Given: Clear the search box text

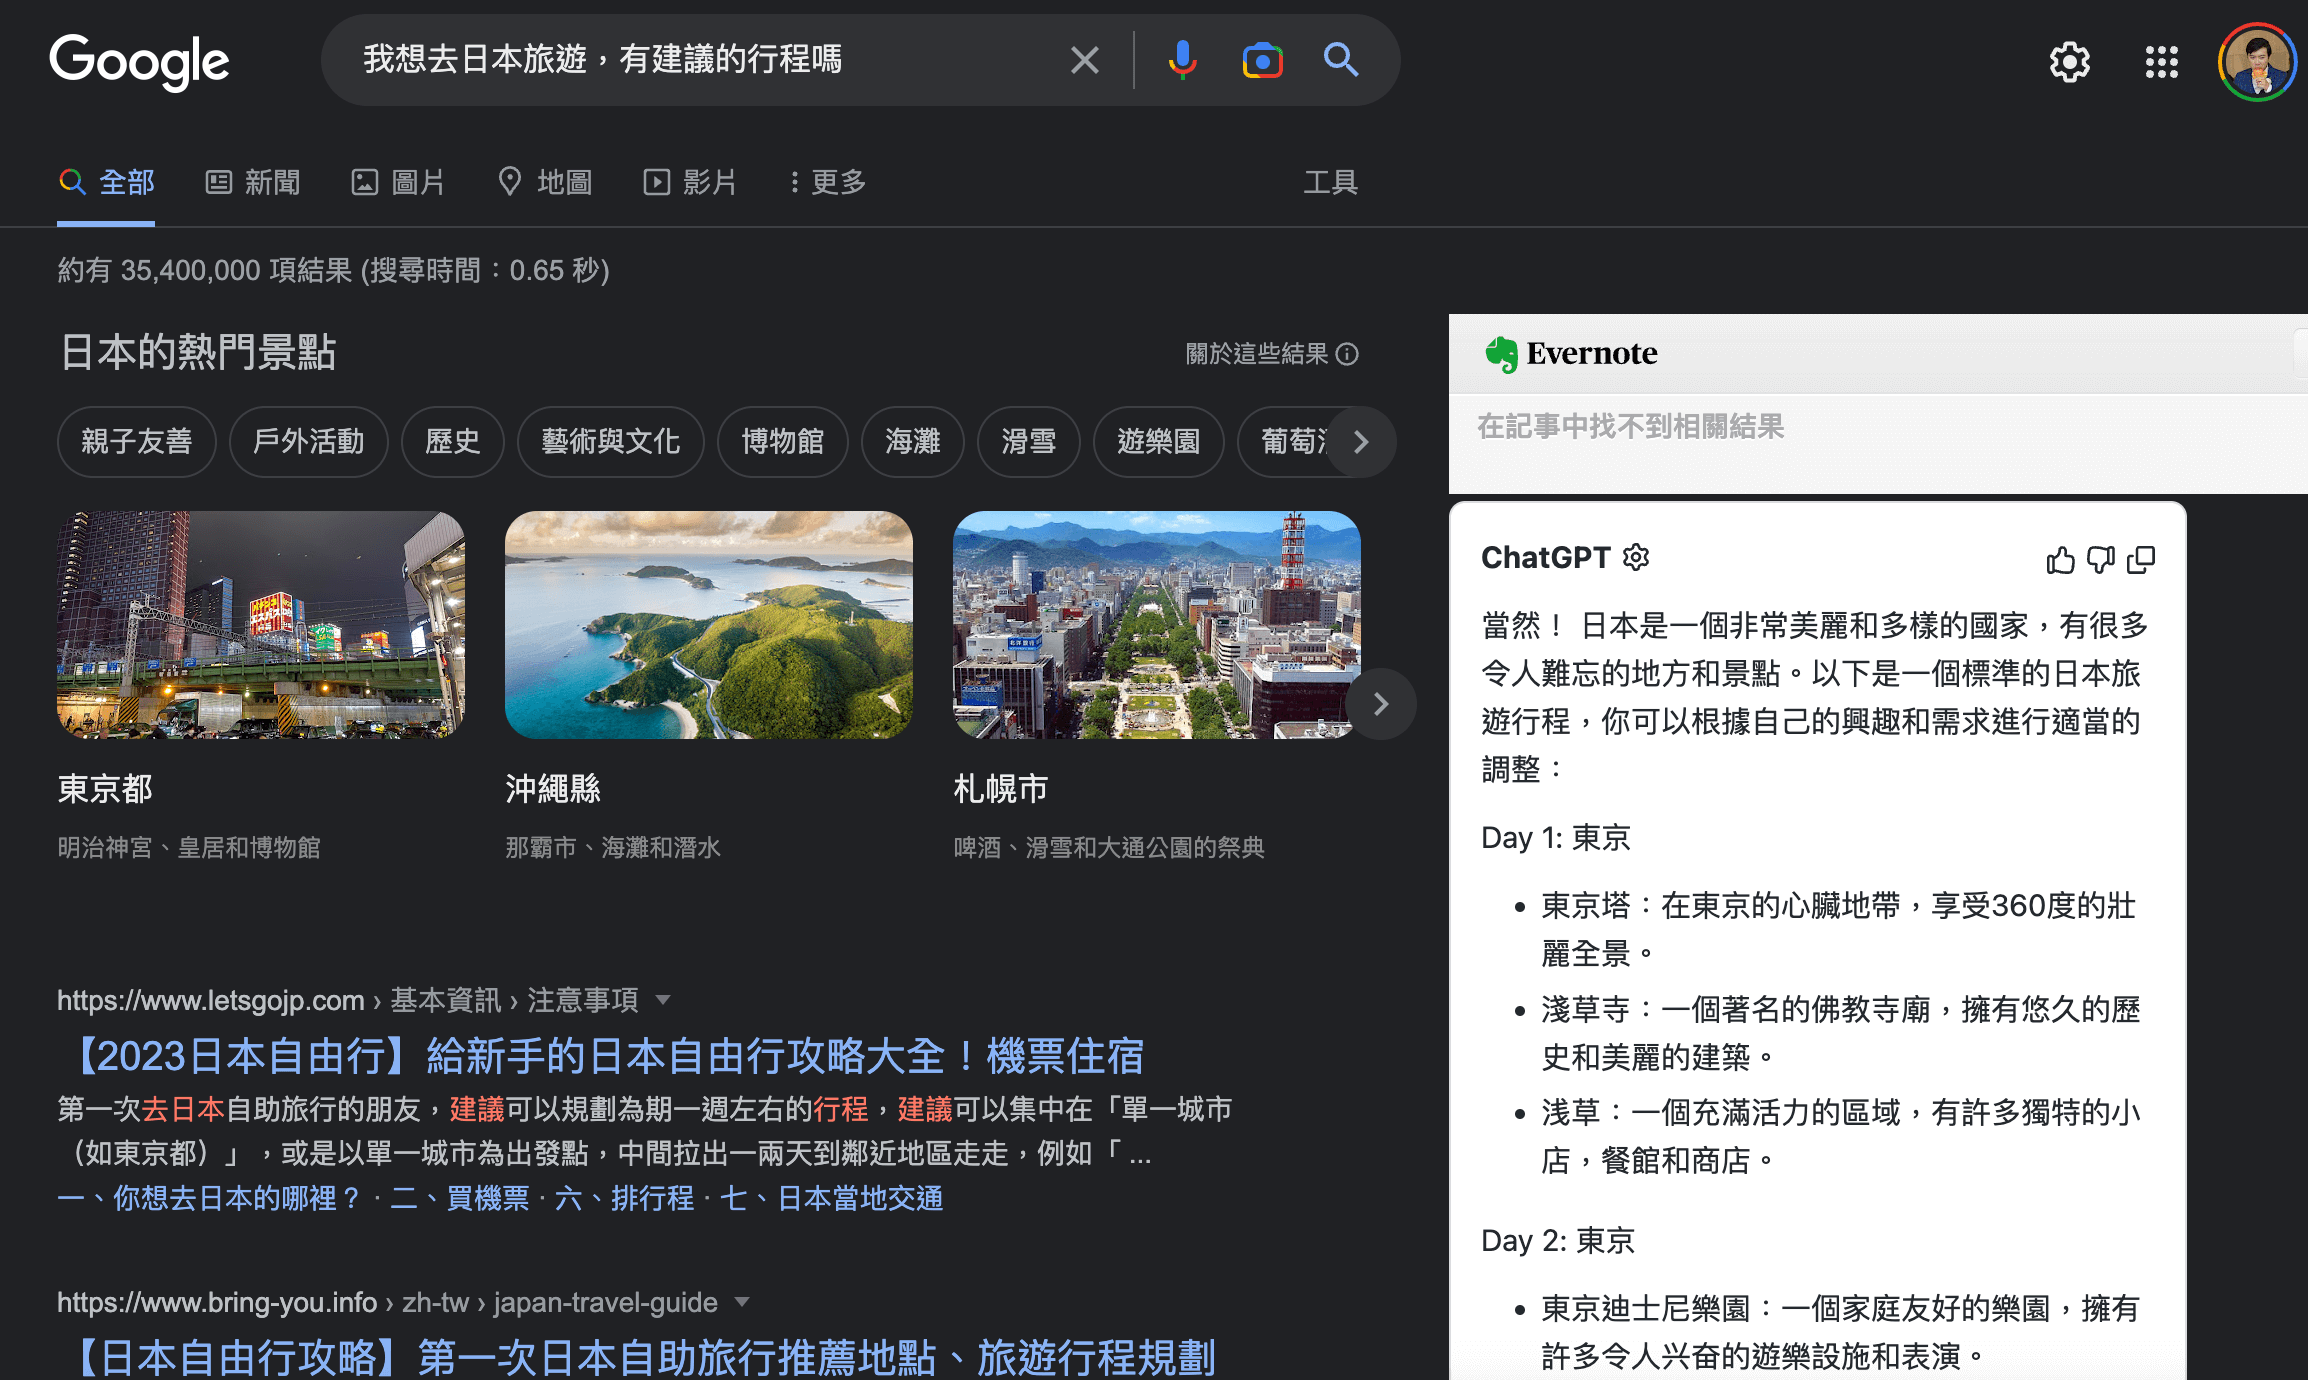Looking at the screenshot, I should coord(1085,60).
